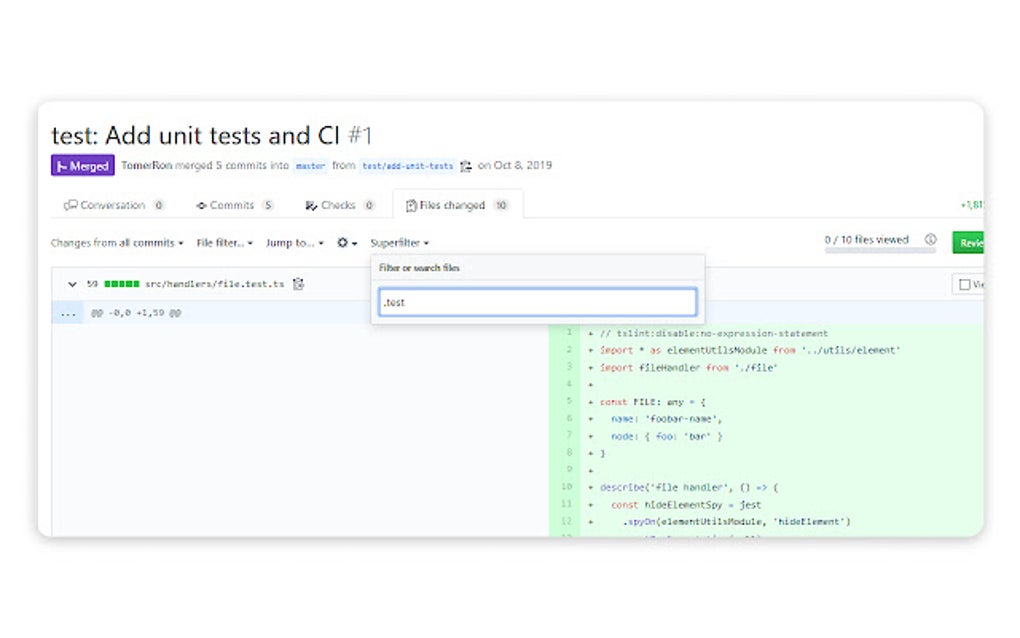Viewport: 1020px width, 638px height.
Task: Copy the branch name test/add-unit-tests
Action: 466,166
